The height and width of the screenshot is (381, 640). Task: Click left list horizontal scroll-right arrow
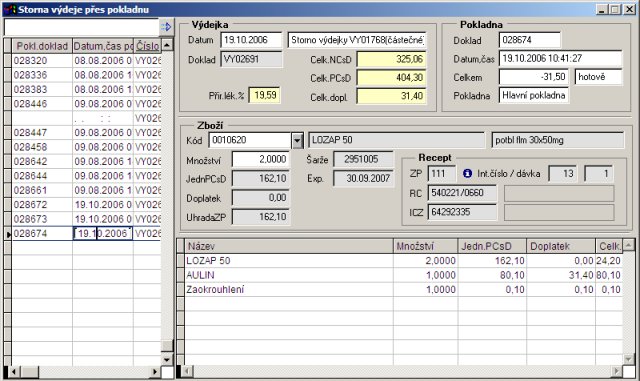tap(155, 372)
